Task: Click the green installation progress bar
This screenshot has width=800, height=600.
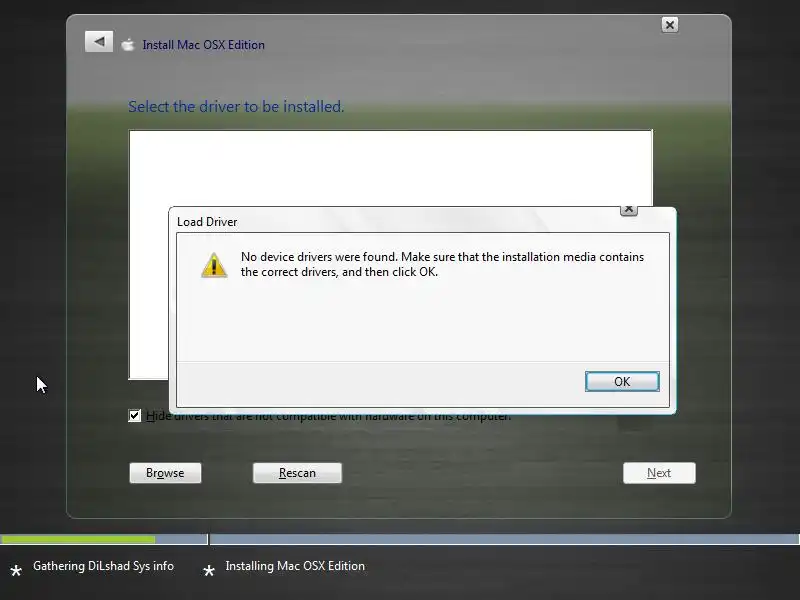Action: pyautogui.click(x=78, y=539)
